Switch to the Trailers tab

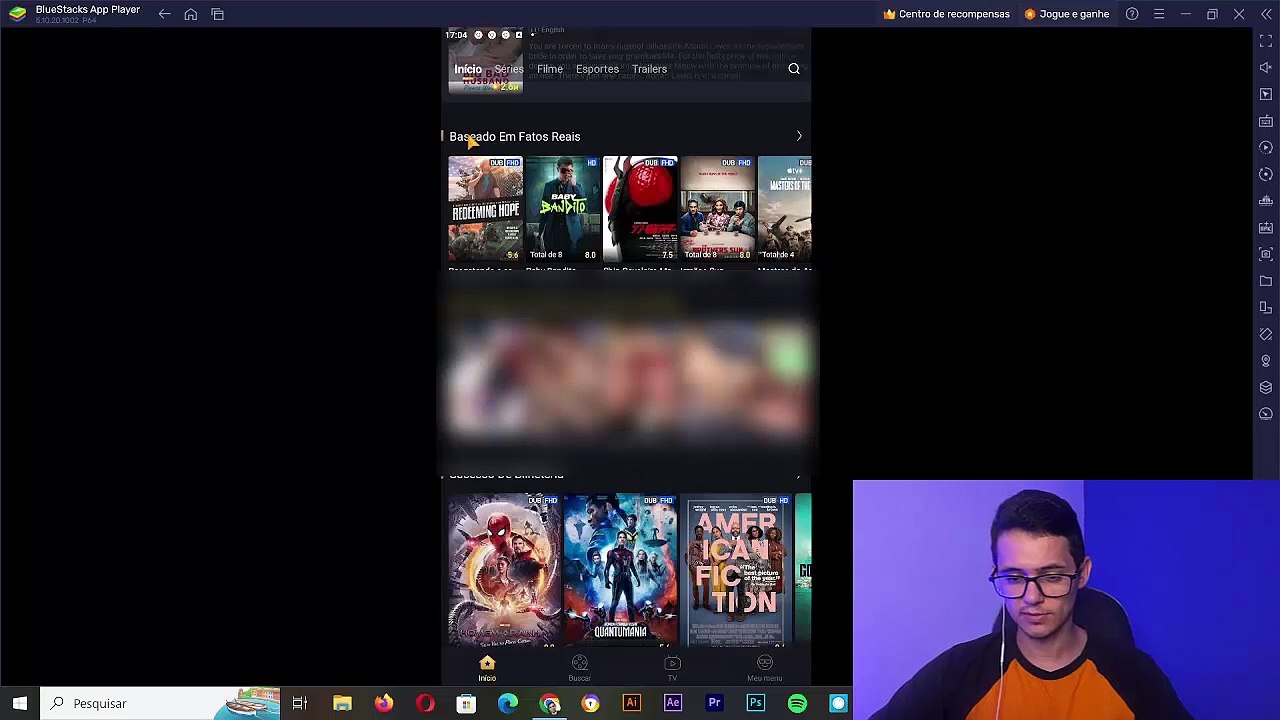[649, 69]
